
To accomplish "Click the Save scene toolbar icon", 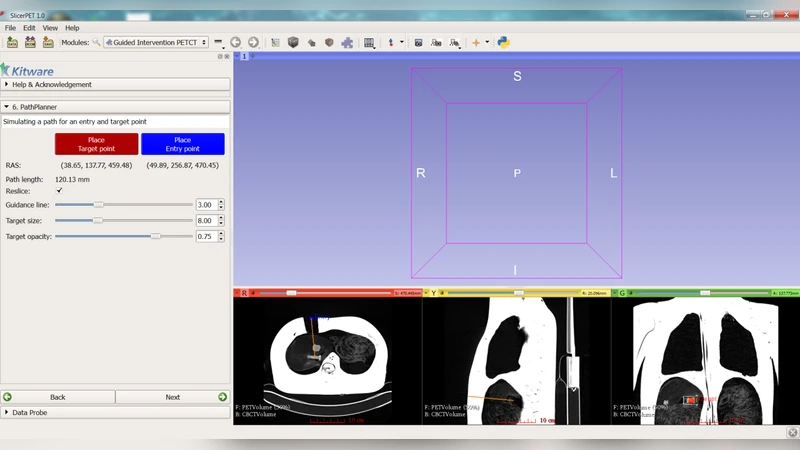I will click(47, 42).
